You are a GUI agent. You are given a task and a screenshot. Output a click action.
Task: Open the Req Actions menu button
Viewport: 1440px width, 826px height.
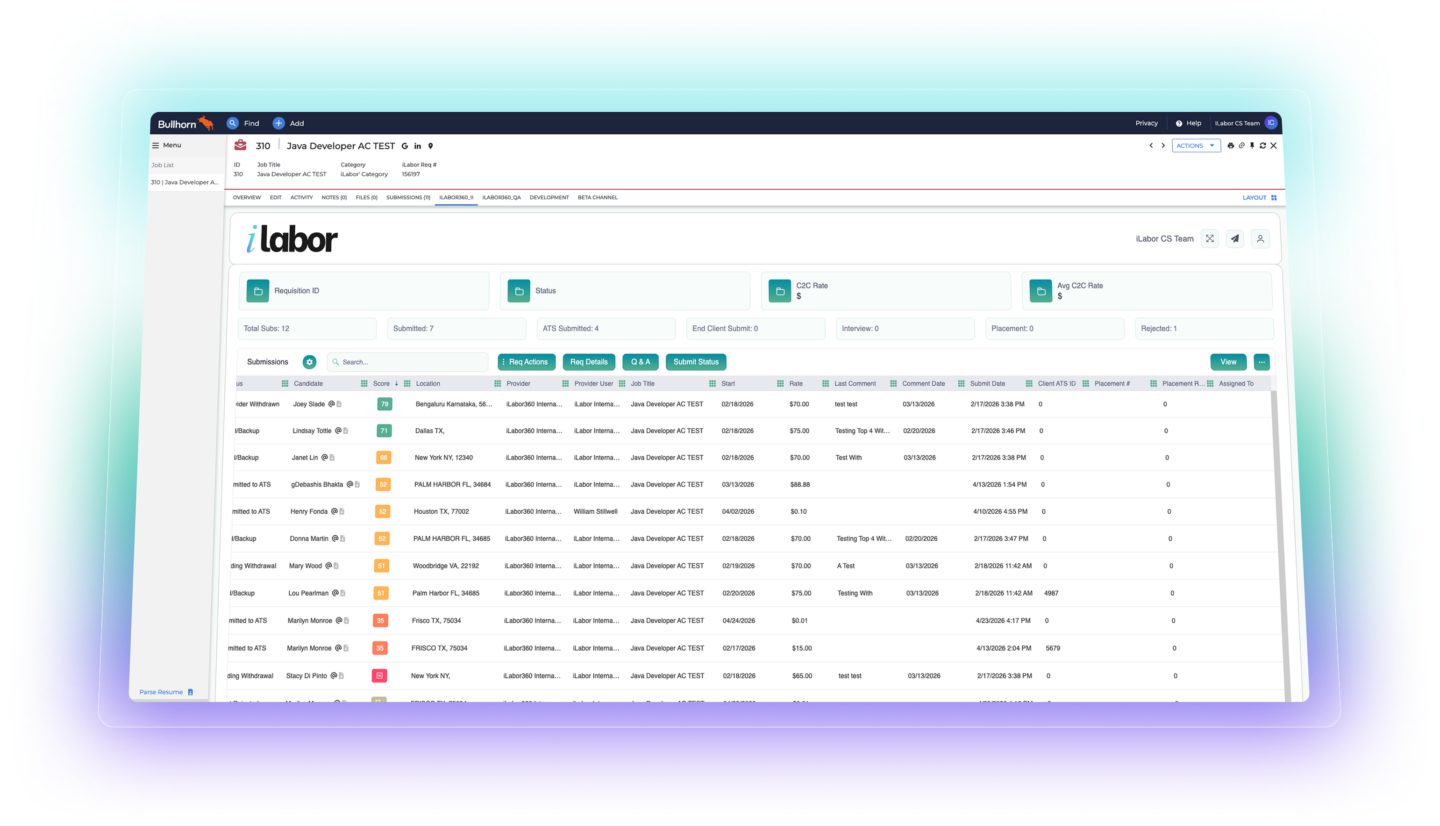pyautogui.click(x=526, y=362)
